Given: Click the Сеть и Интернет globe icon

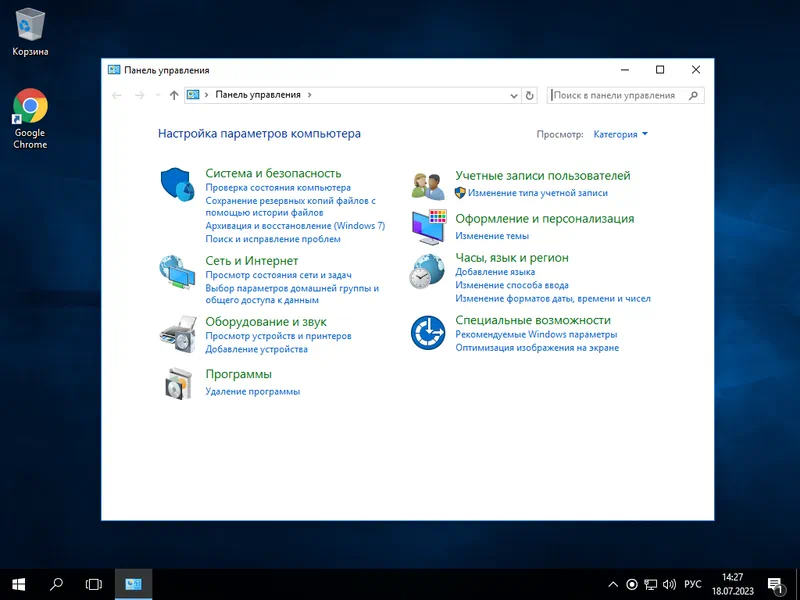Looking at the screenshot, I should click(177, 272).
